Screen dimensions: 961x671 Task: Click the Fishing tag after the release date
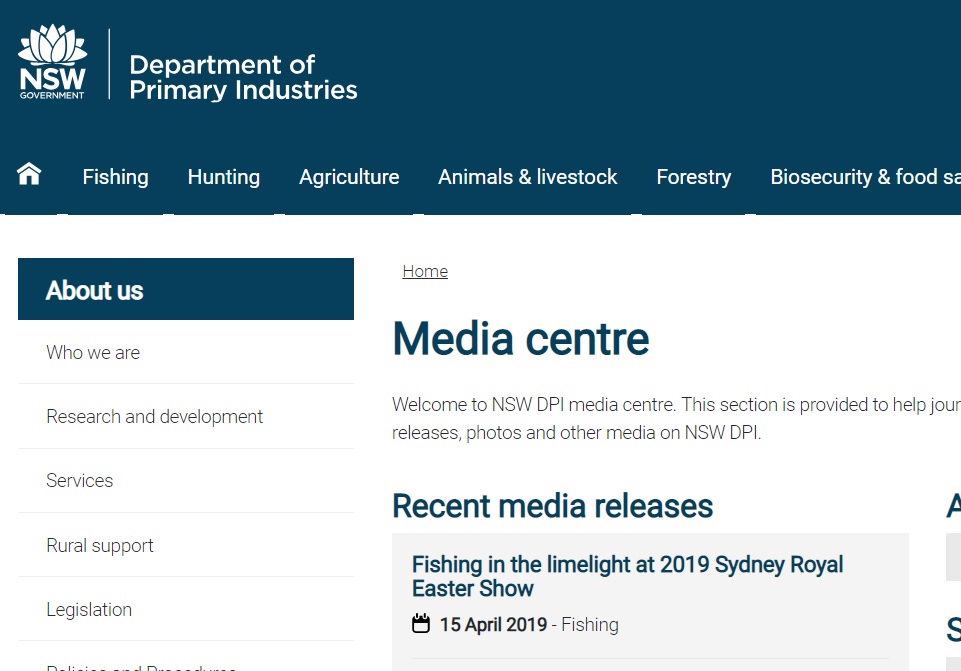[590, 625]
